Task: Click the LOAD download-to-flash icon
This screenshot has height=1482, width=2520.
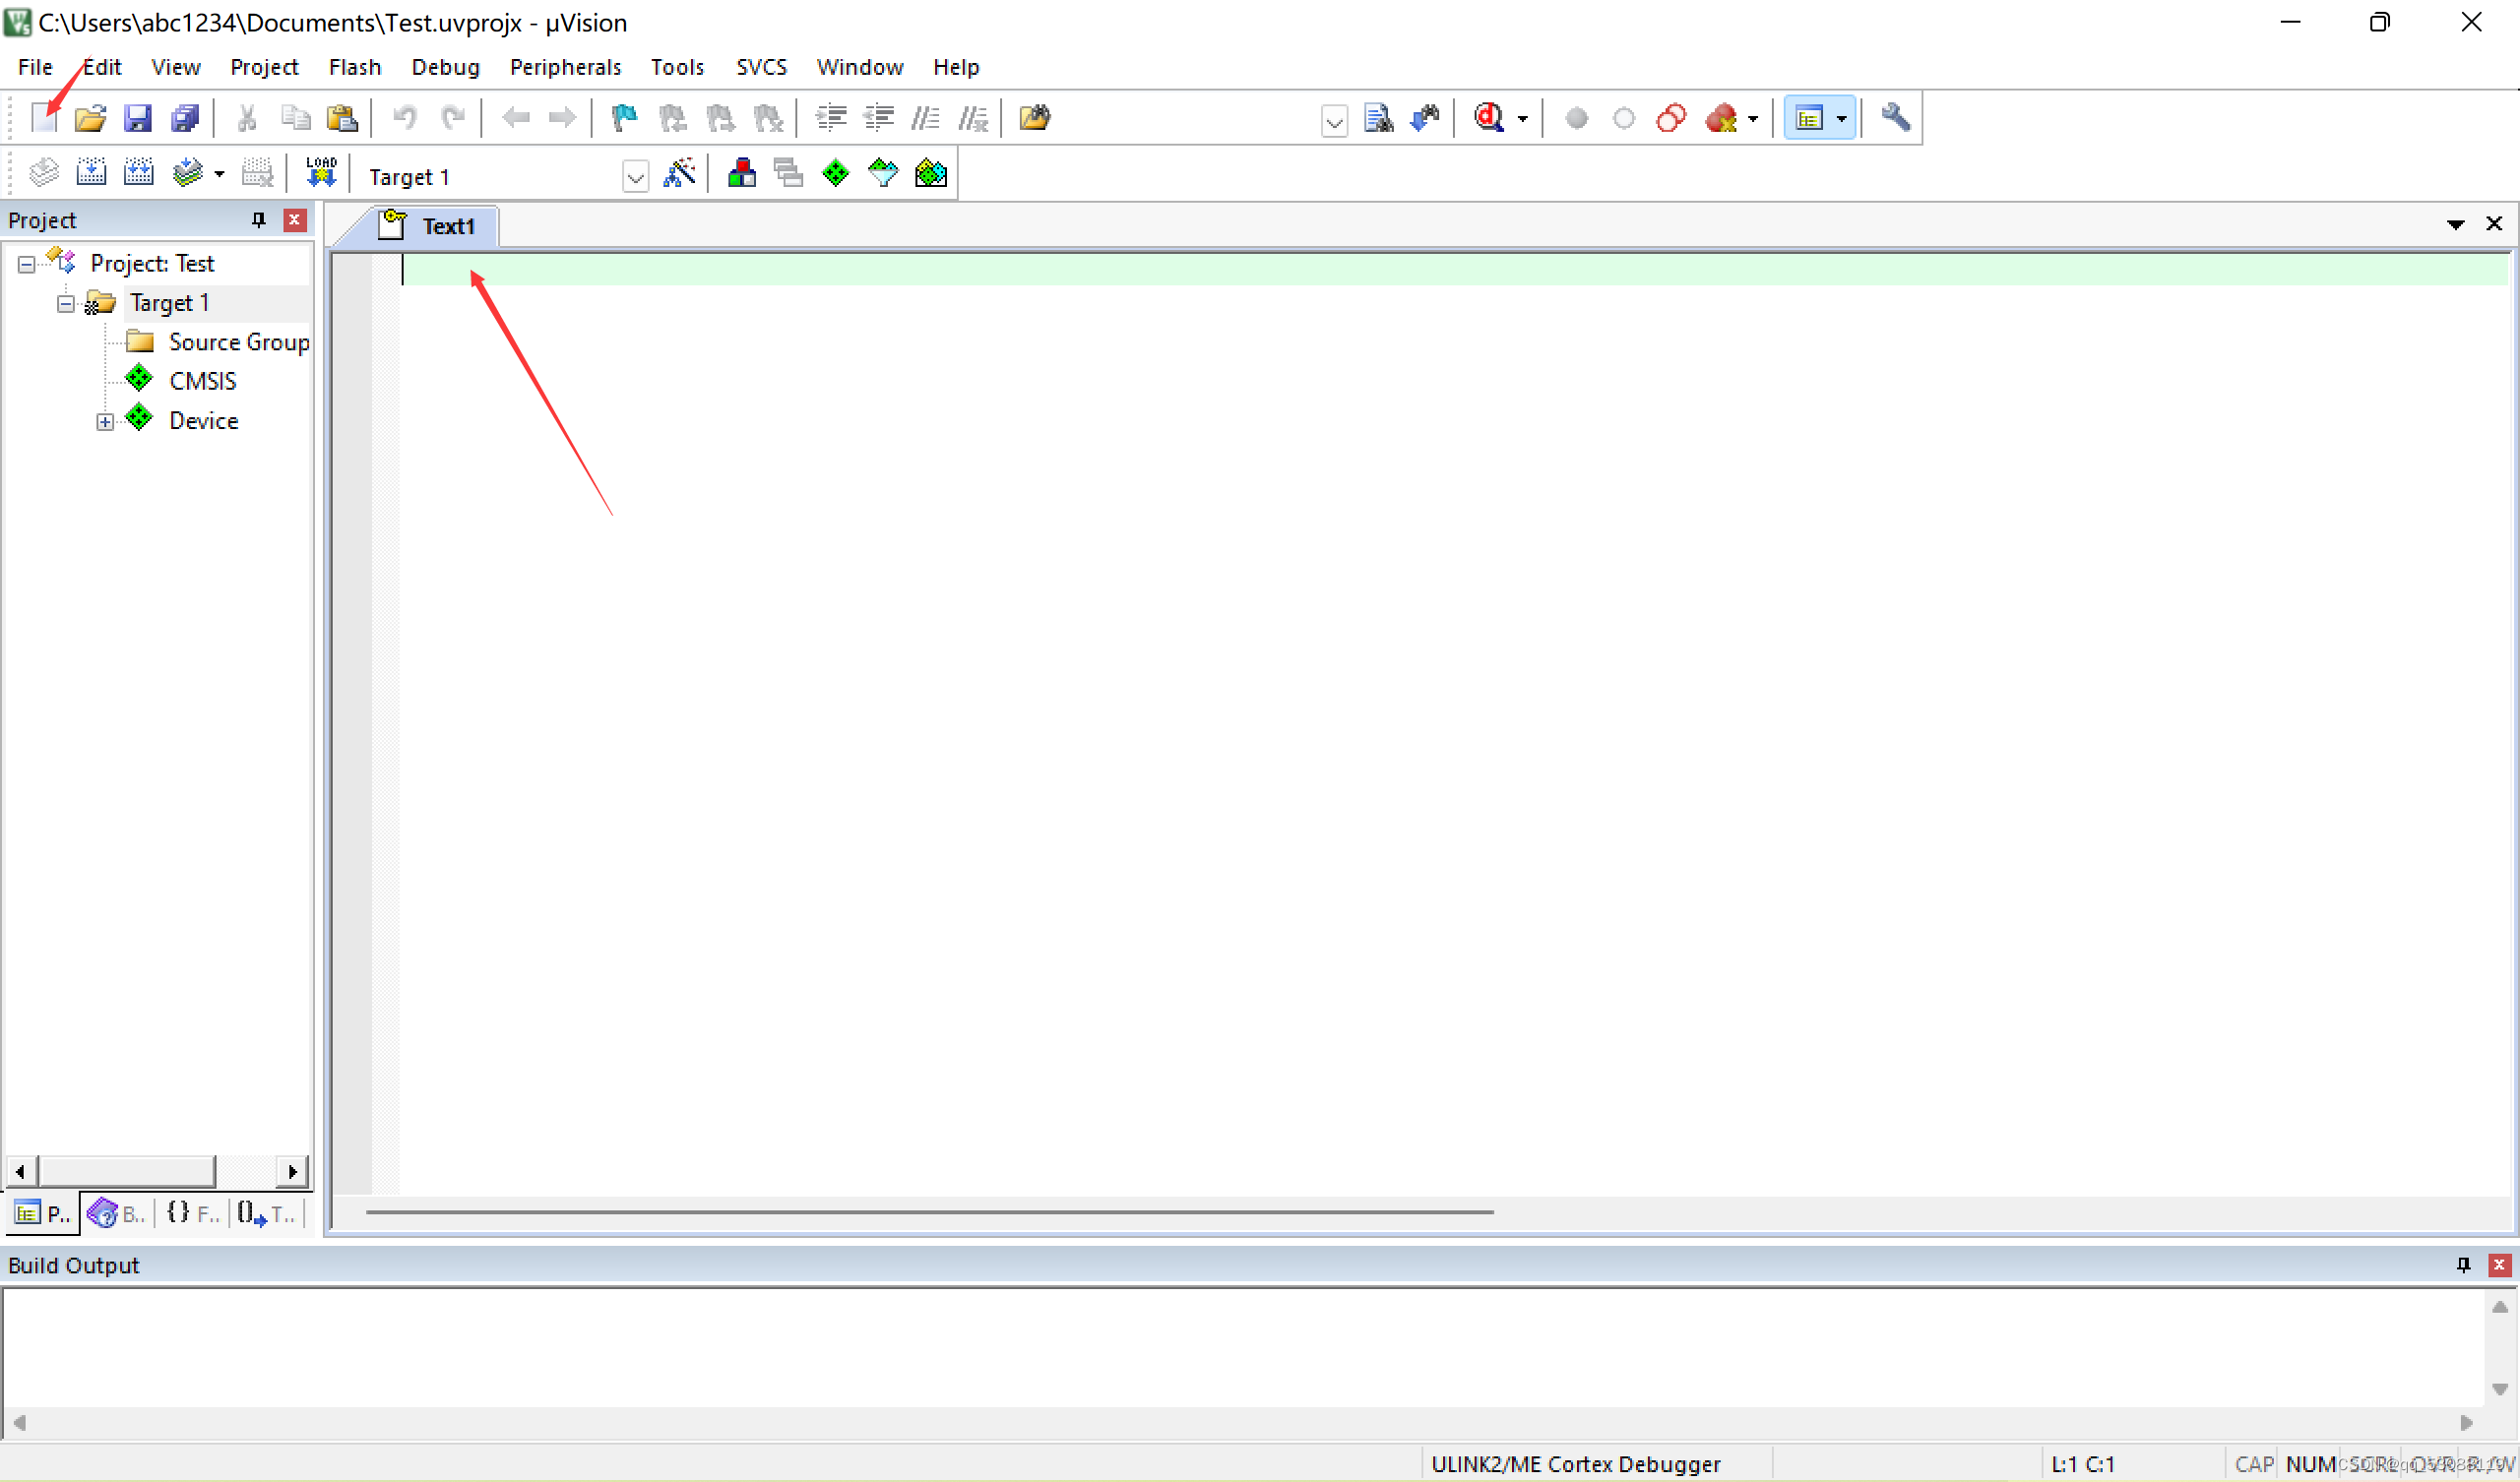Action: coord(321,173)
